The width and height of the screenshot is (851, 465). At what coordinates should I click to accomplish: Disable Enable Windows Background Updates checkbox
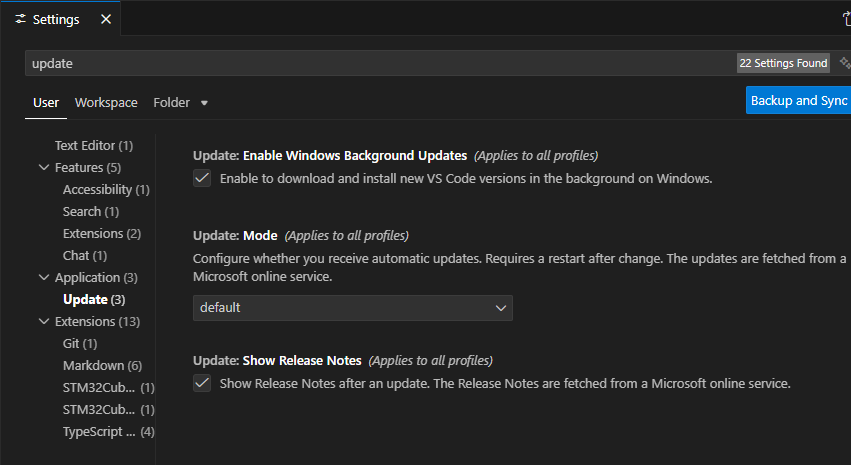(202, 178)
